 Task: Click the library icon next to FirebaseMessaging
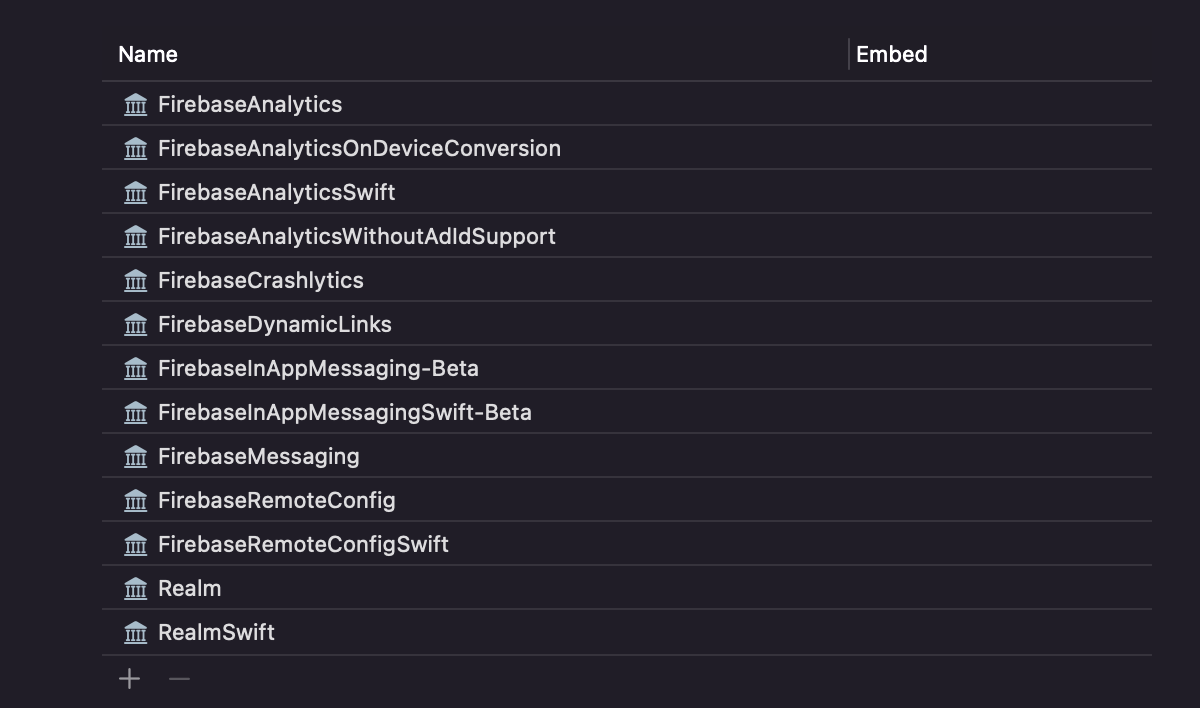click(135, 456)
